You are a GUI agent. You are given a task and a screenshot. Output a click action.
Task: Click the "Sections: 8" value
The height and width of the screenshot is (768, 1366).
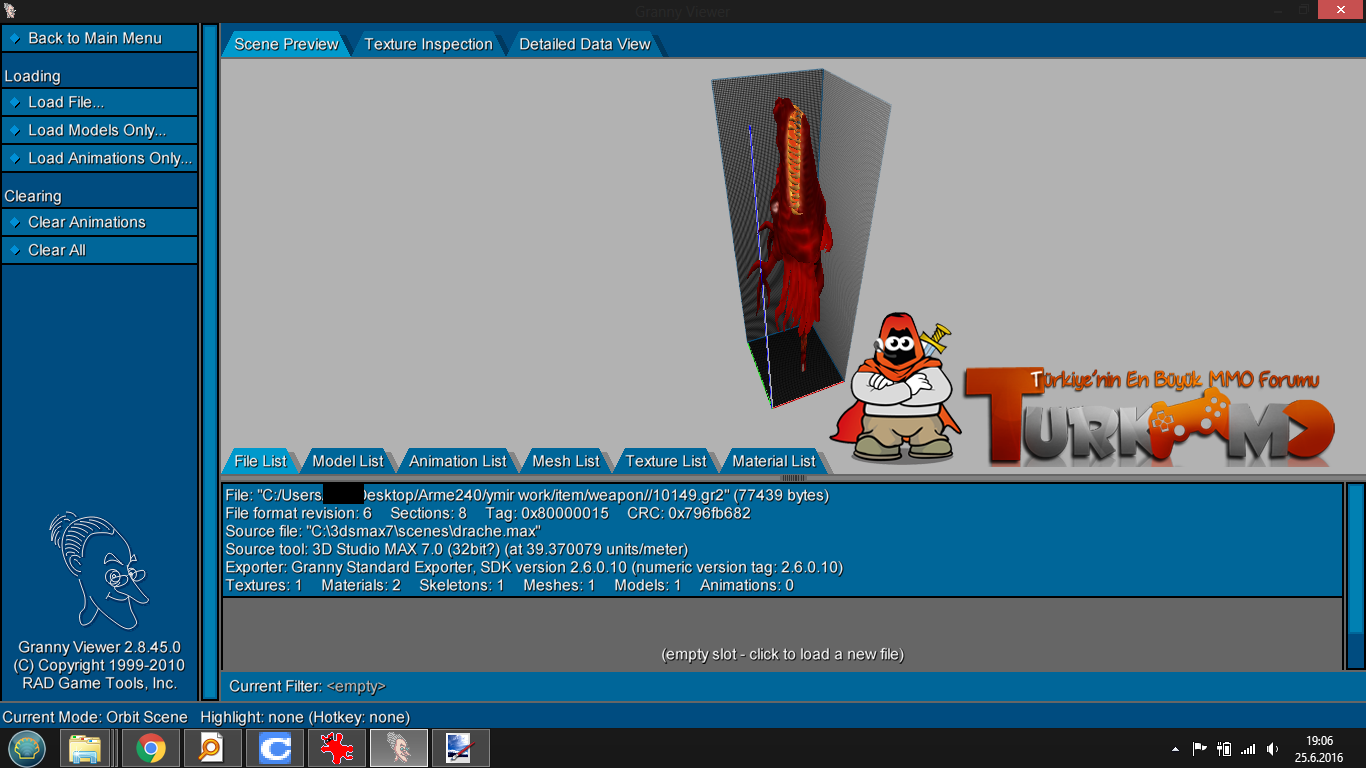point(428,513)
